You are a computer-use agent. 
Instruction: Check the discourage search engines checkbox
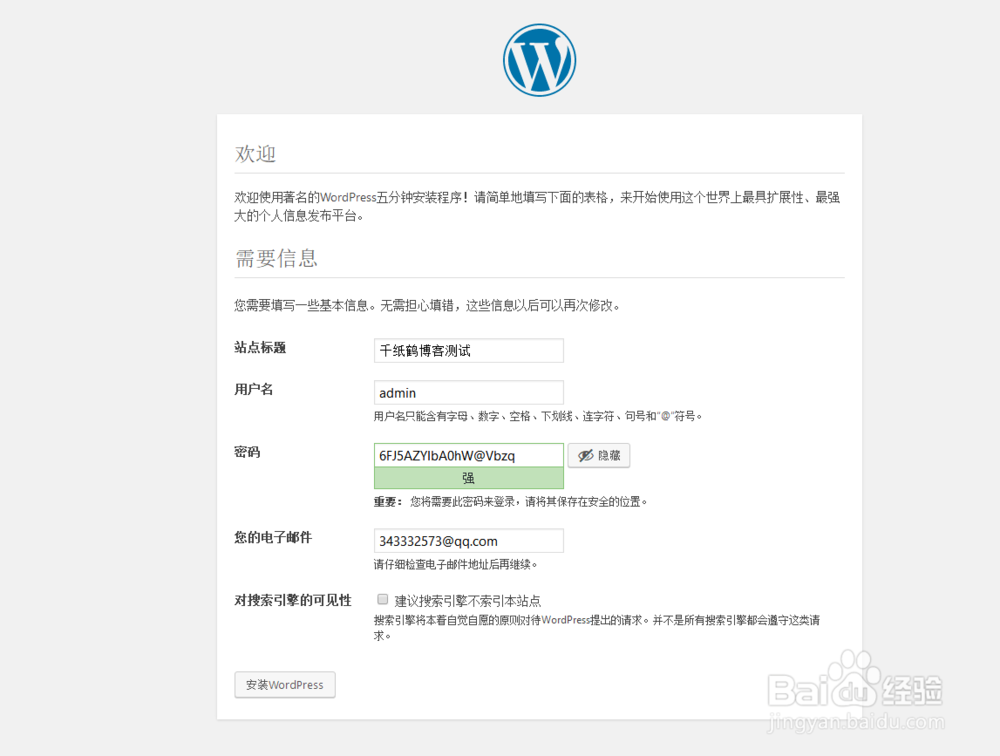(x=383, y=599)
